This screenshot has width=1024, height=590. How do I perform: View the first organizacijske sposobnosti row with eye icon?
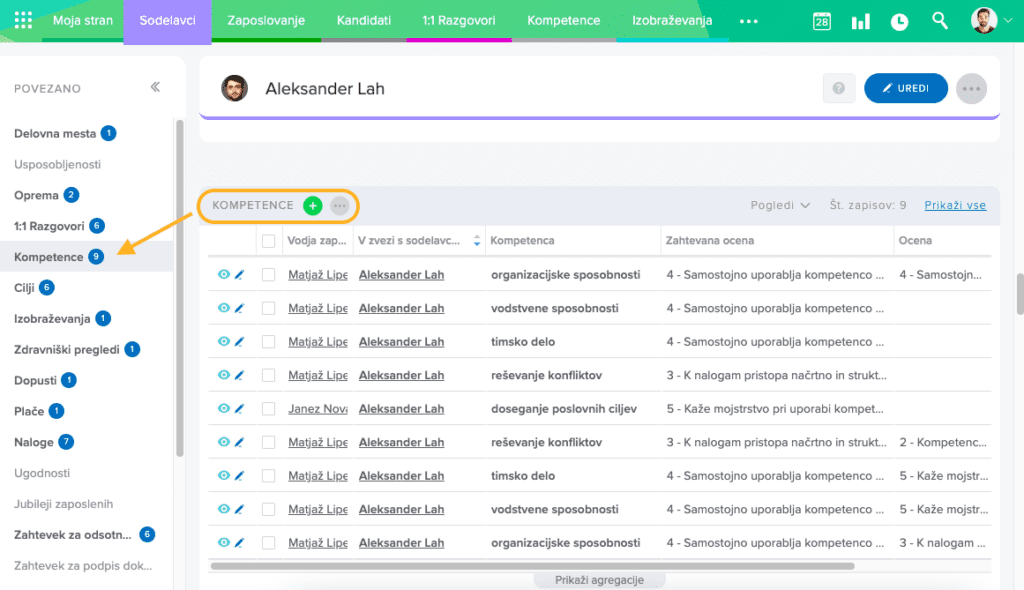click(x=223, y=275)
